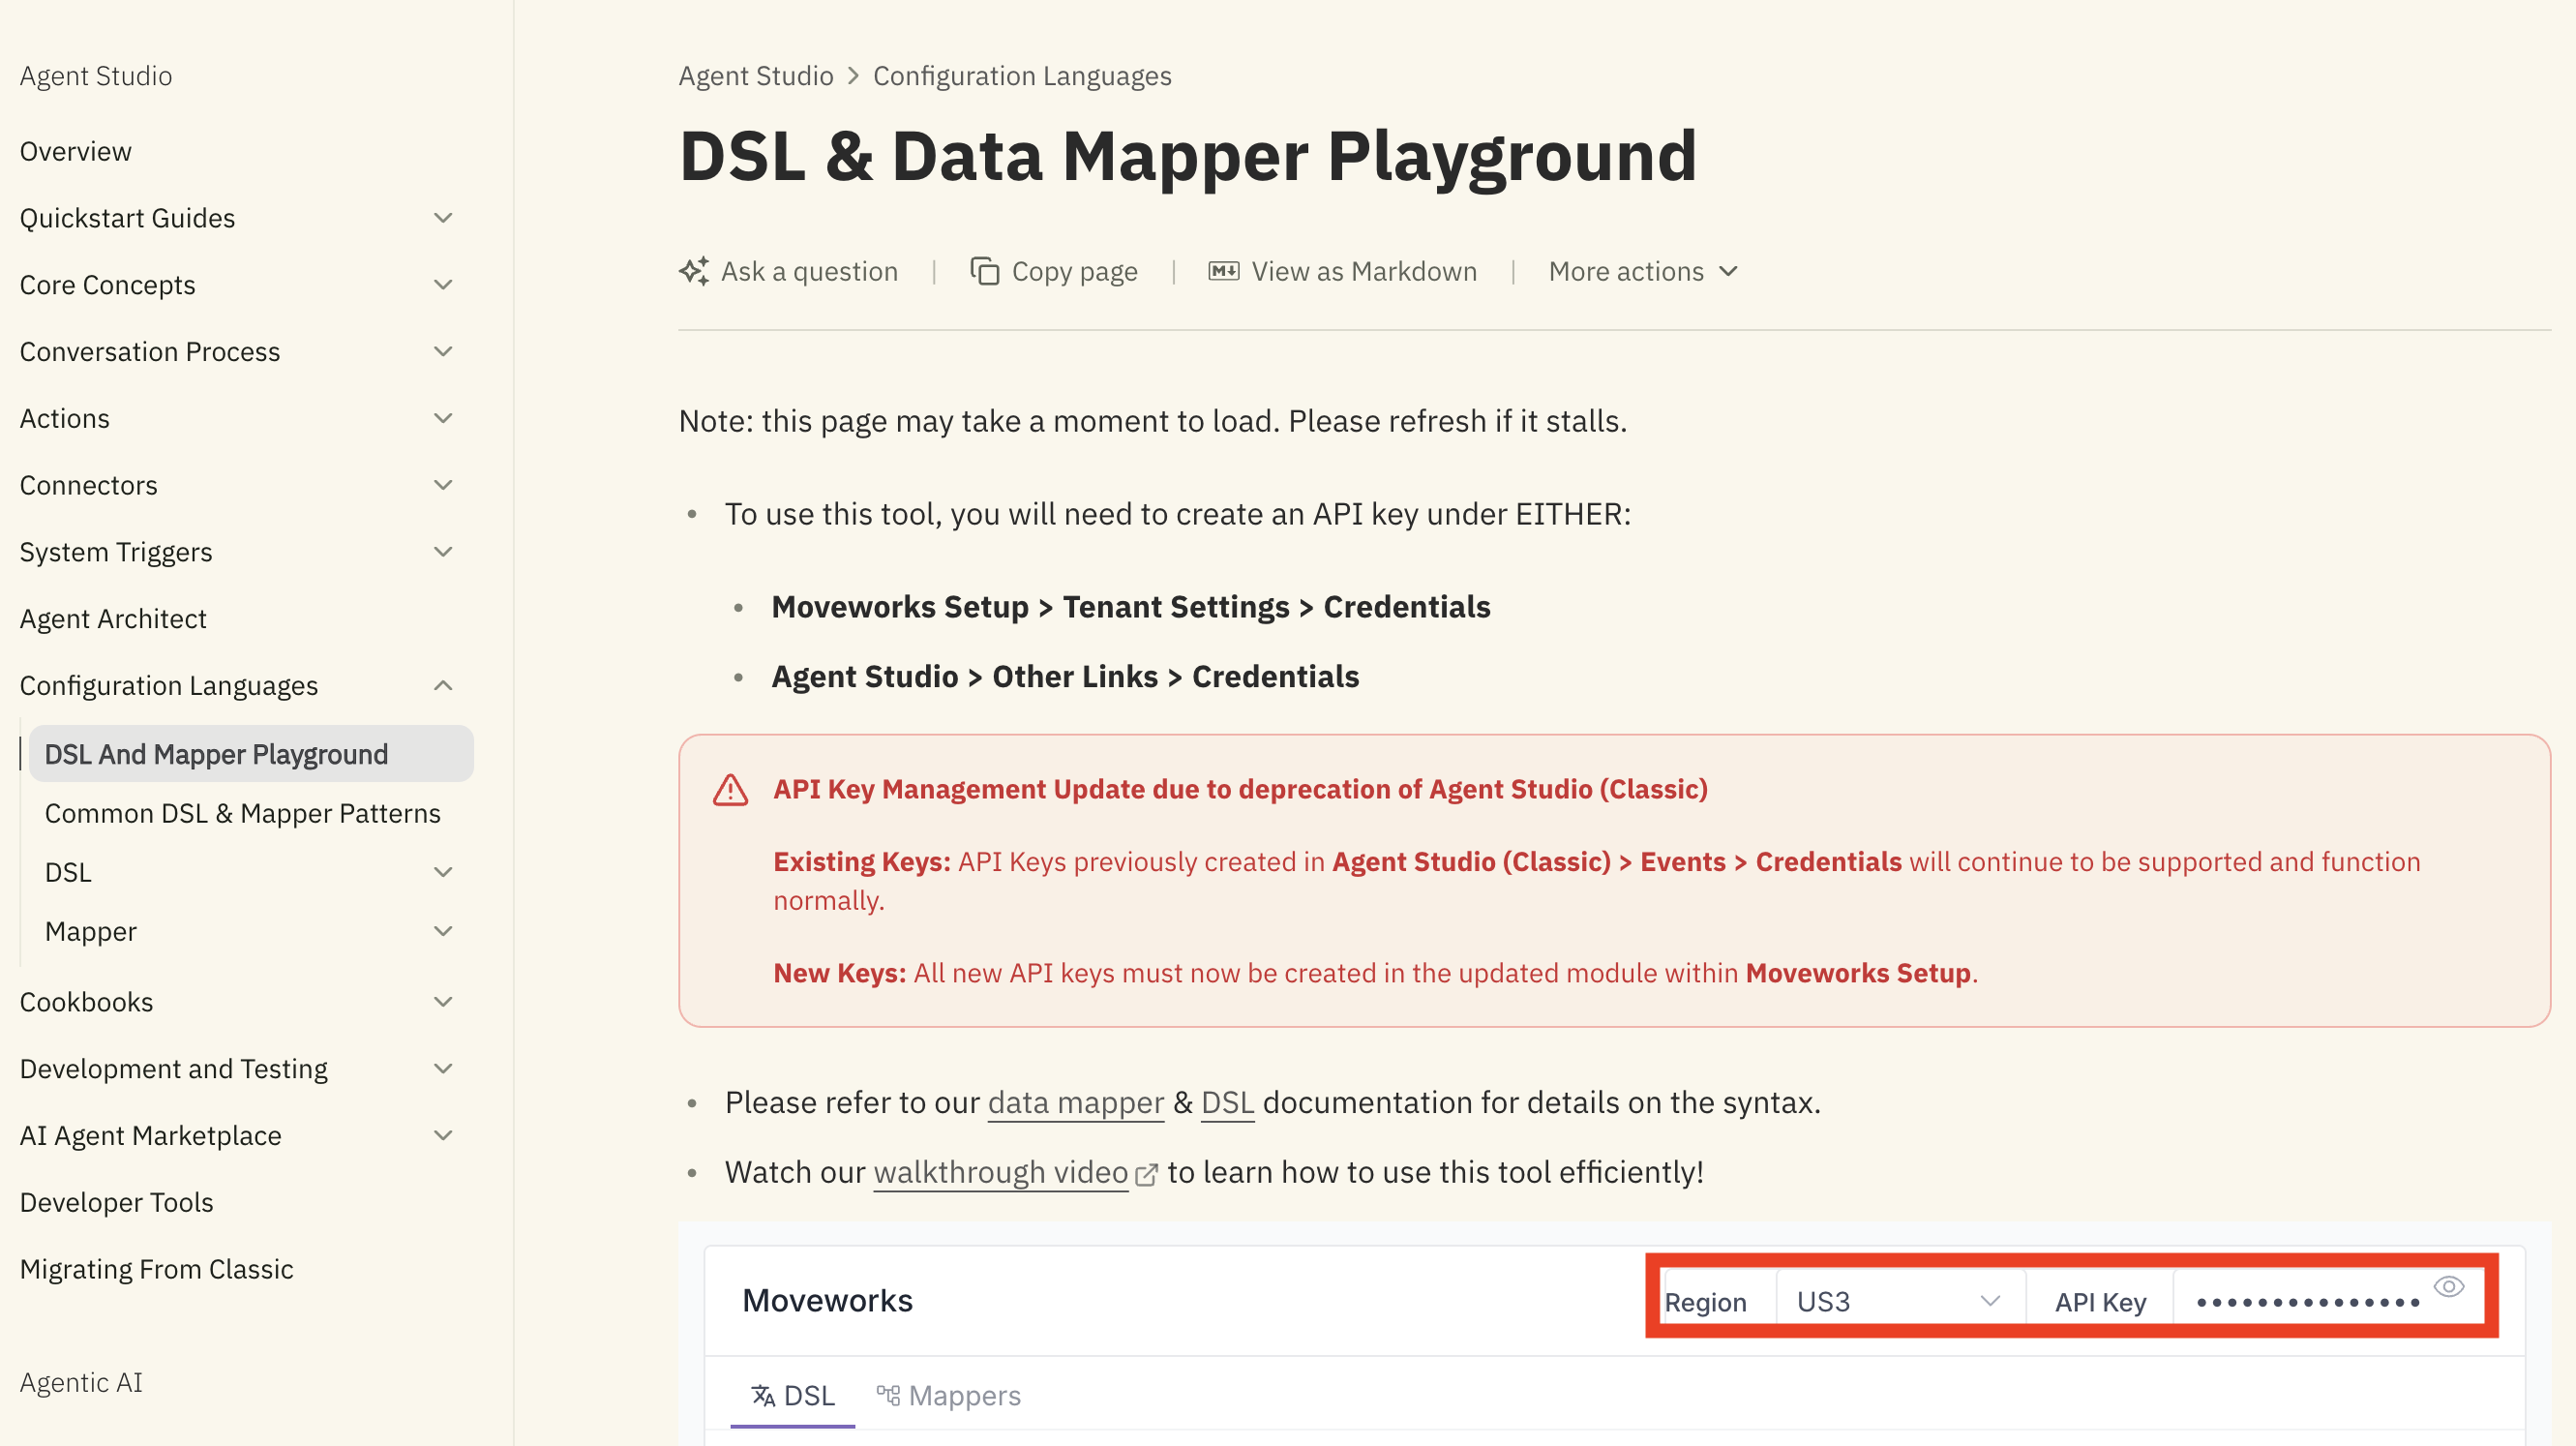Open Migrating From Classic page

click(157, 1269)
